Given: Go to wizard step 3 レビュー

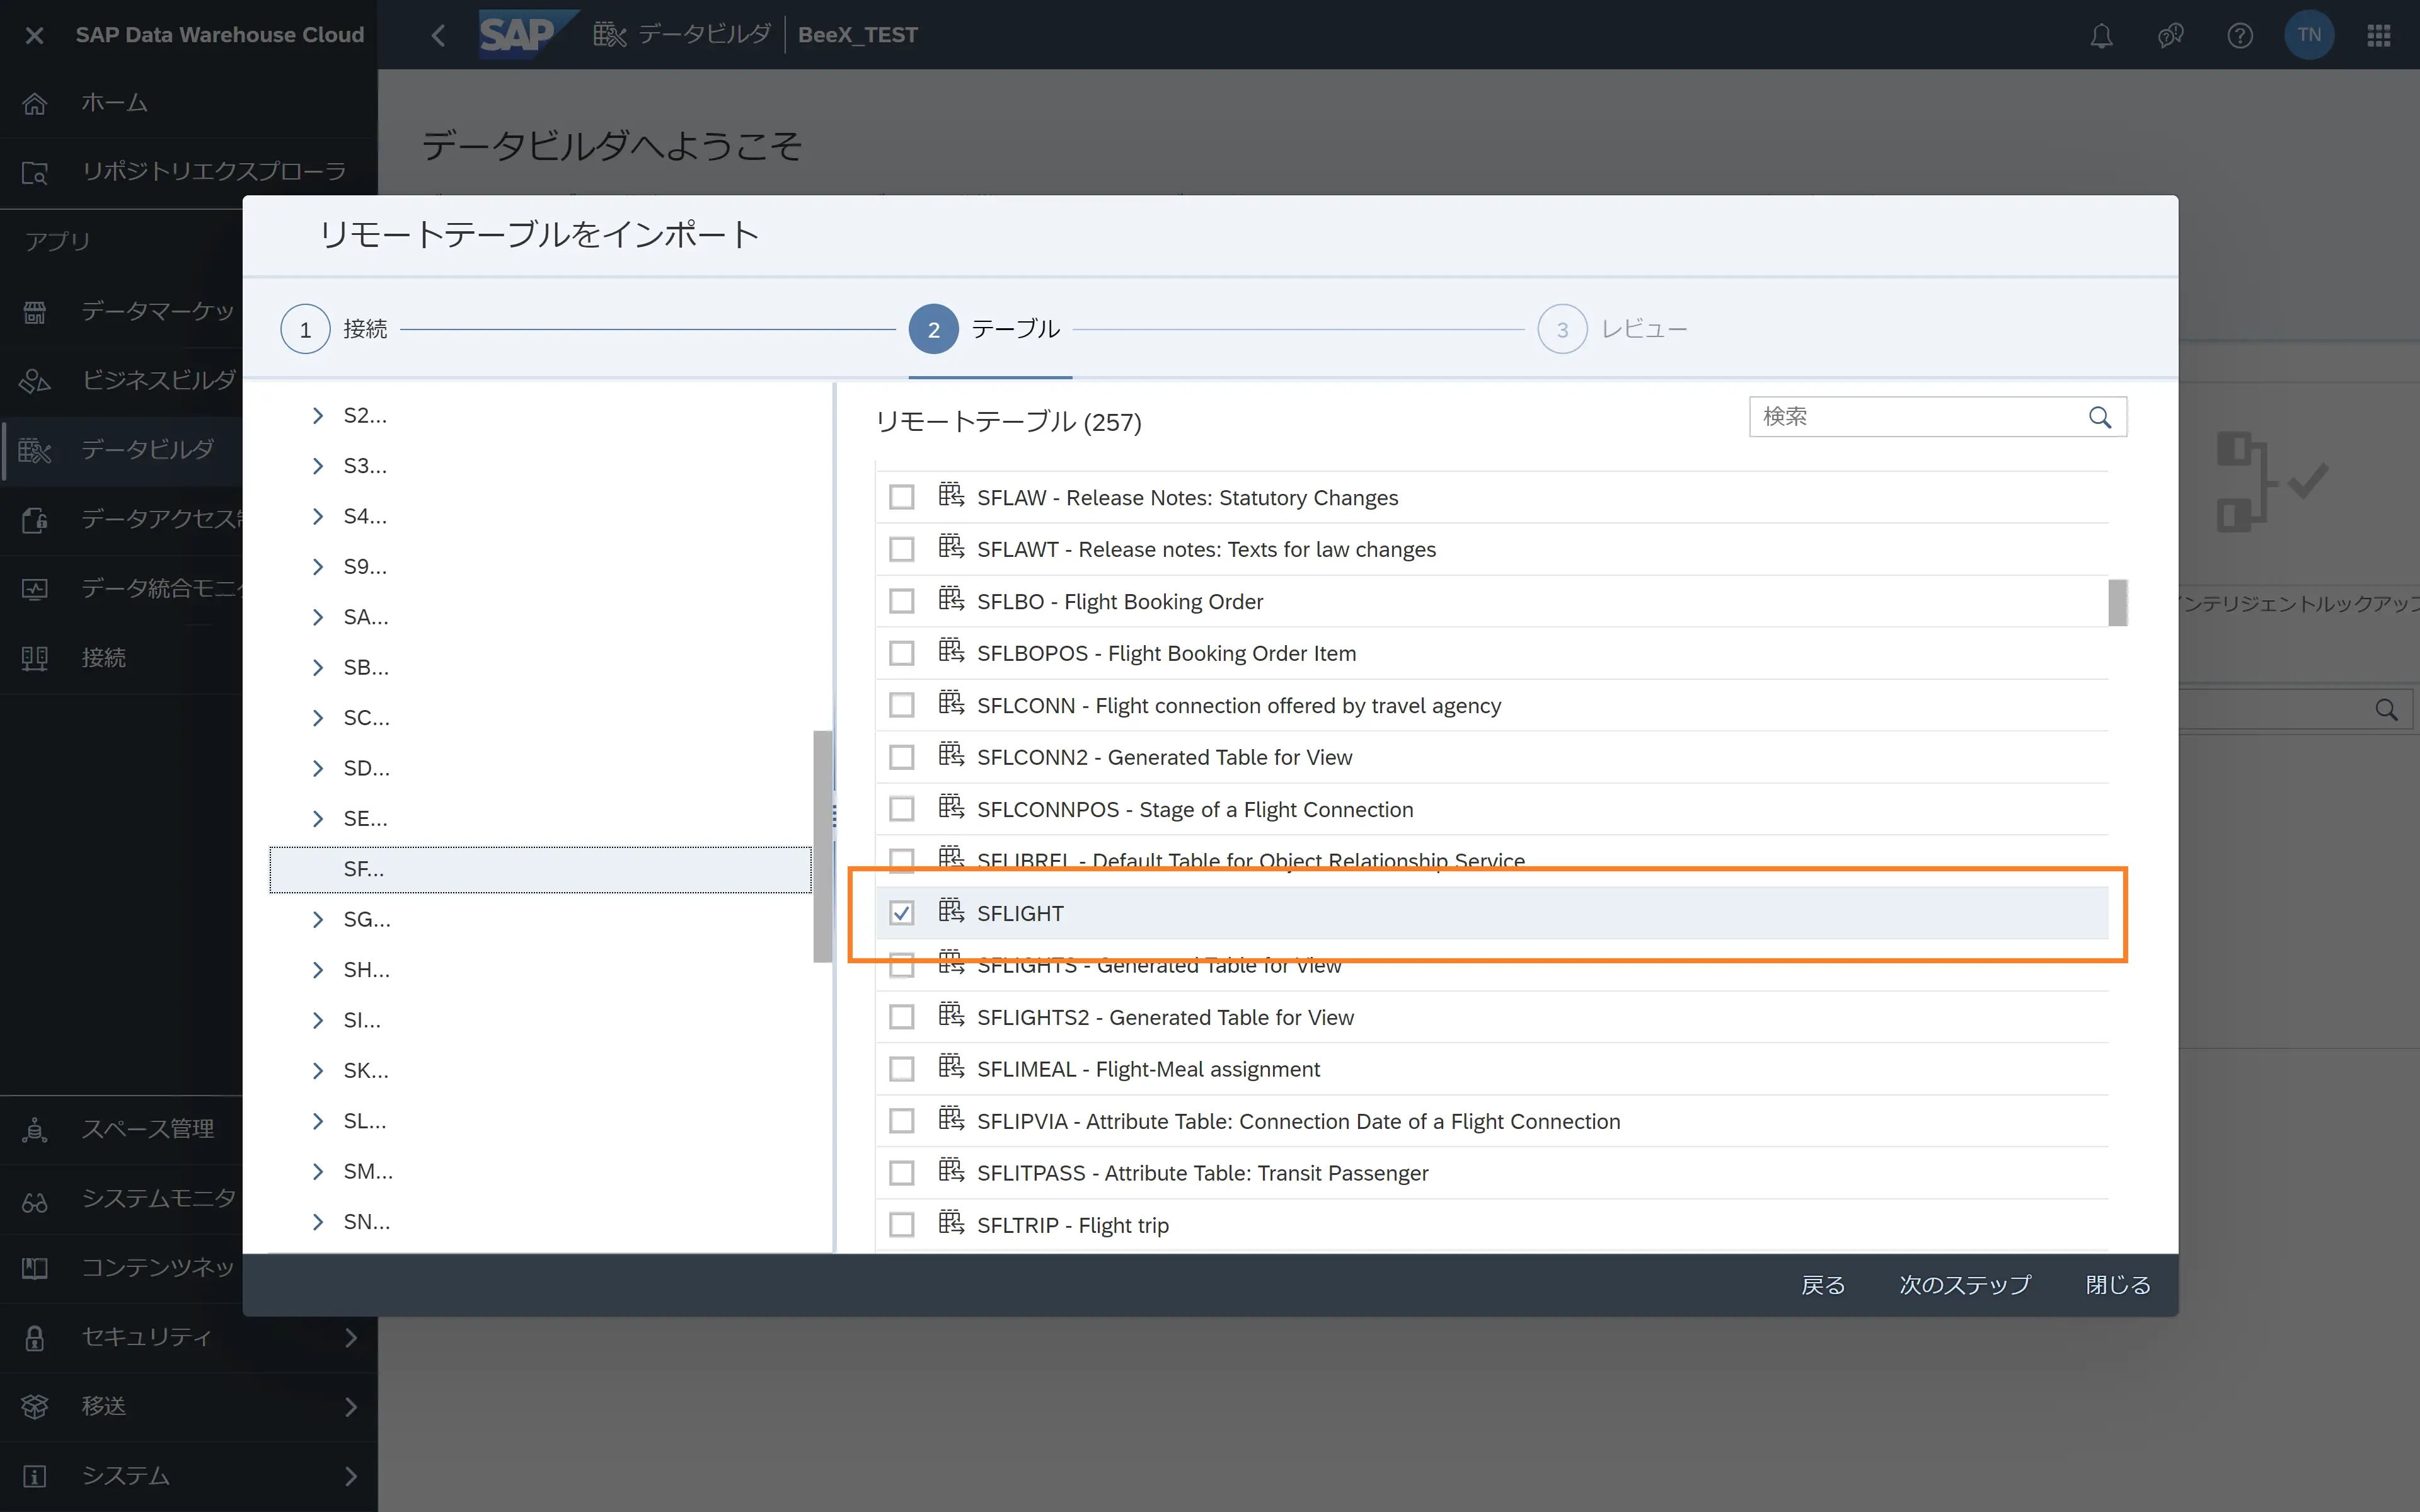Looking at the screenshot, I should click(x=1612, y=329).
